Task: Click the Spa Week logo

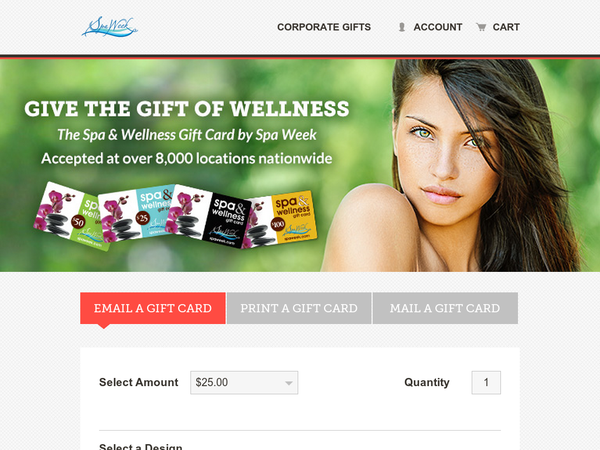Action: (109, 27)
